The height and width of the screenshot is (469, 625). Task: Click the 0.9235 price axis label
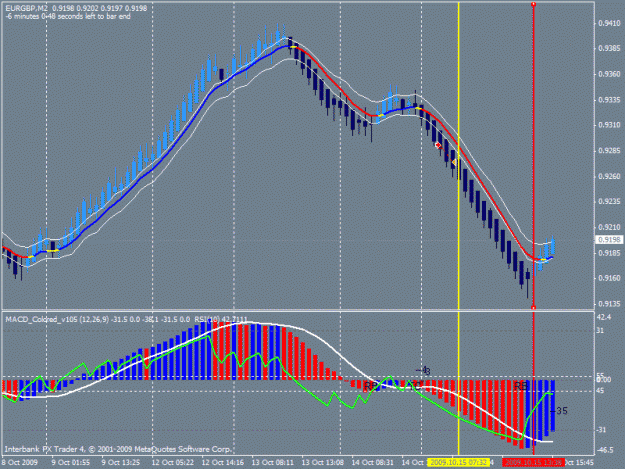pos(609,202)
